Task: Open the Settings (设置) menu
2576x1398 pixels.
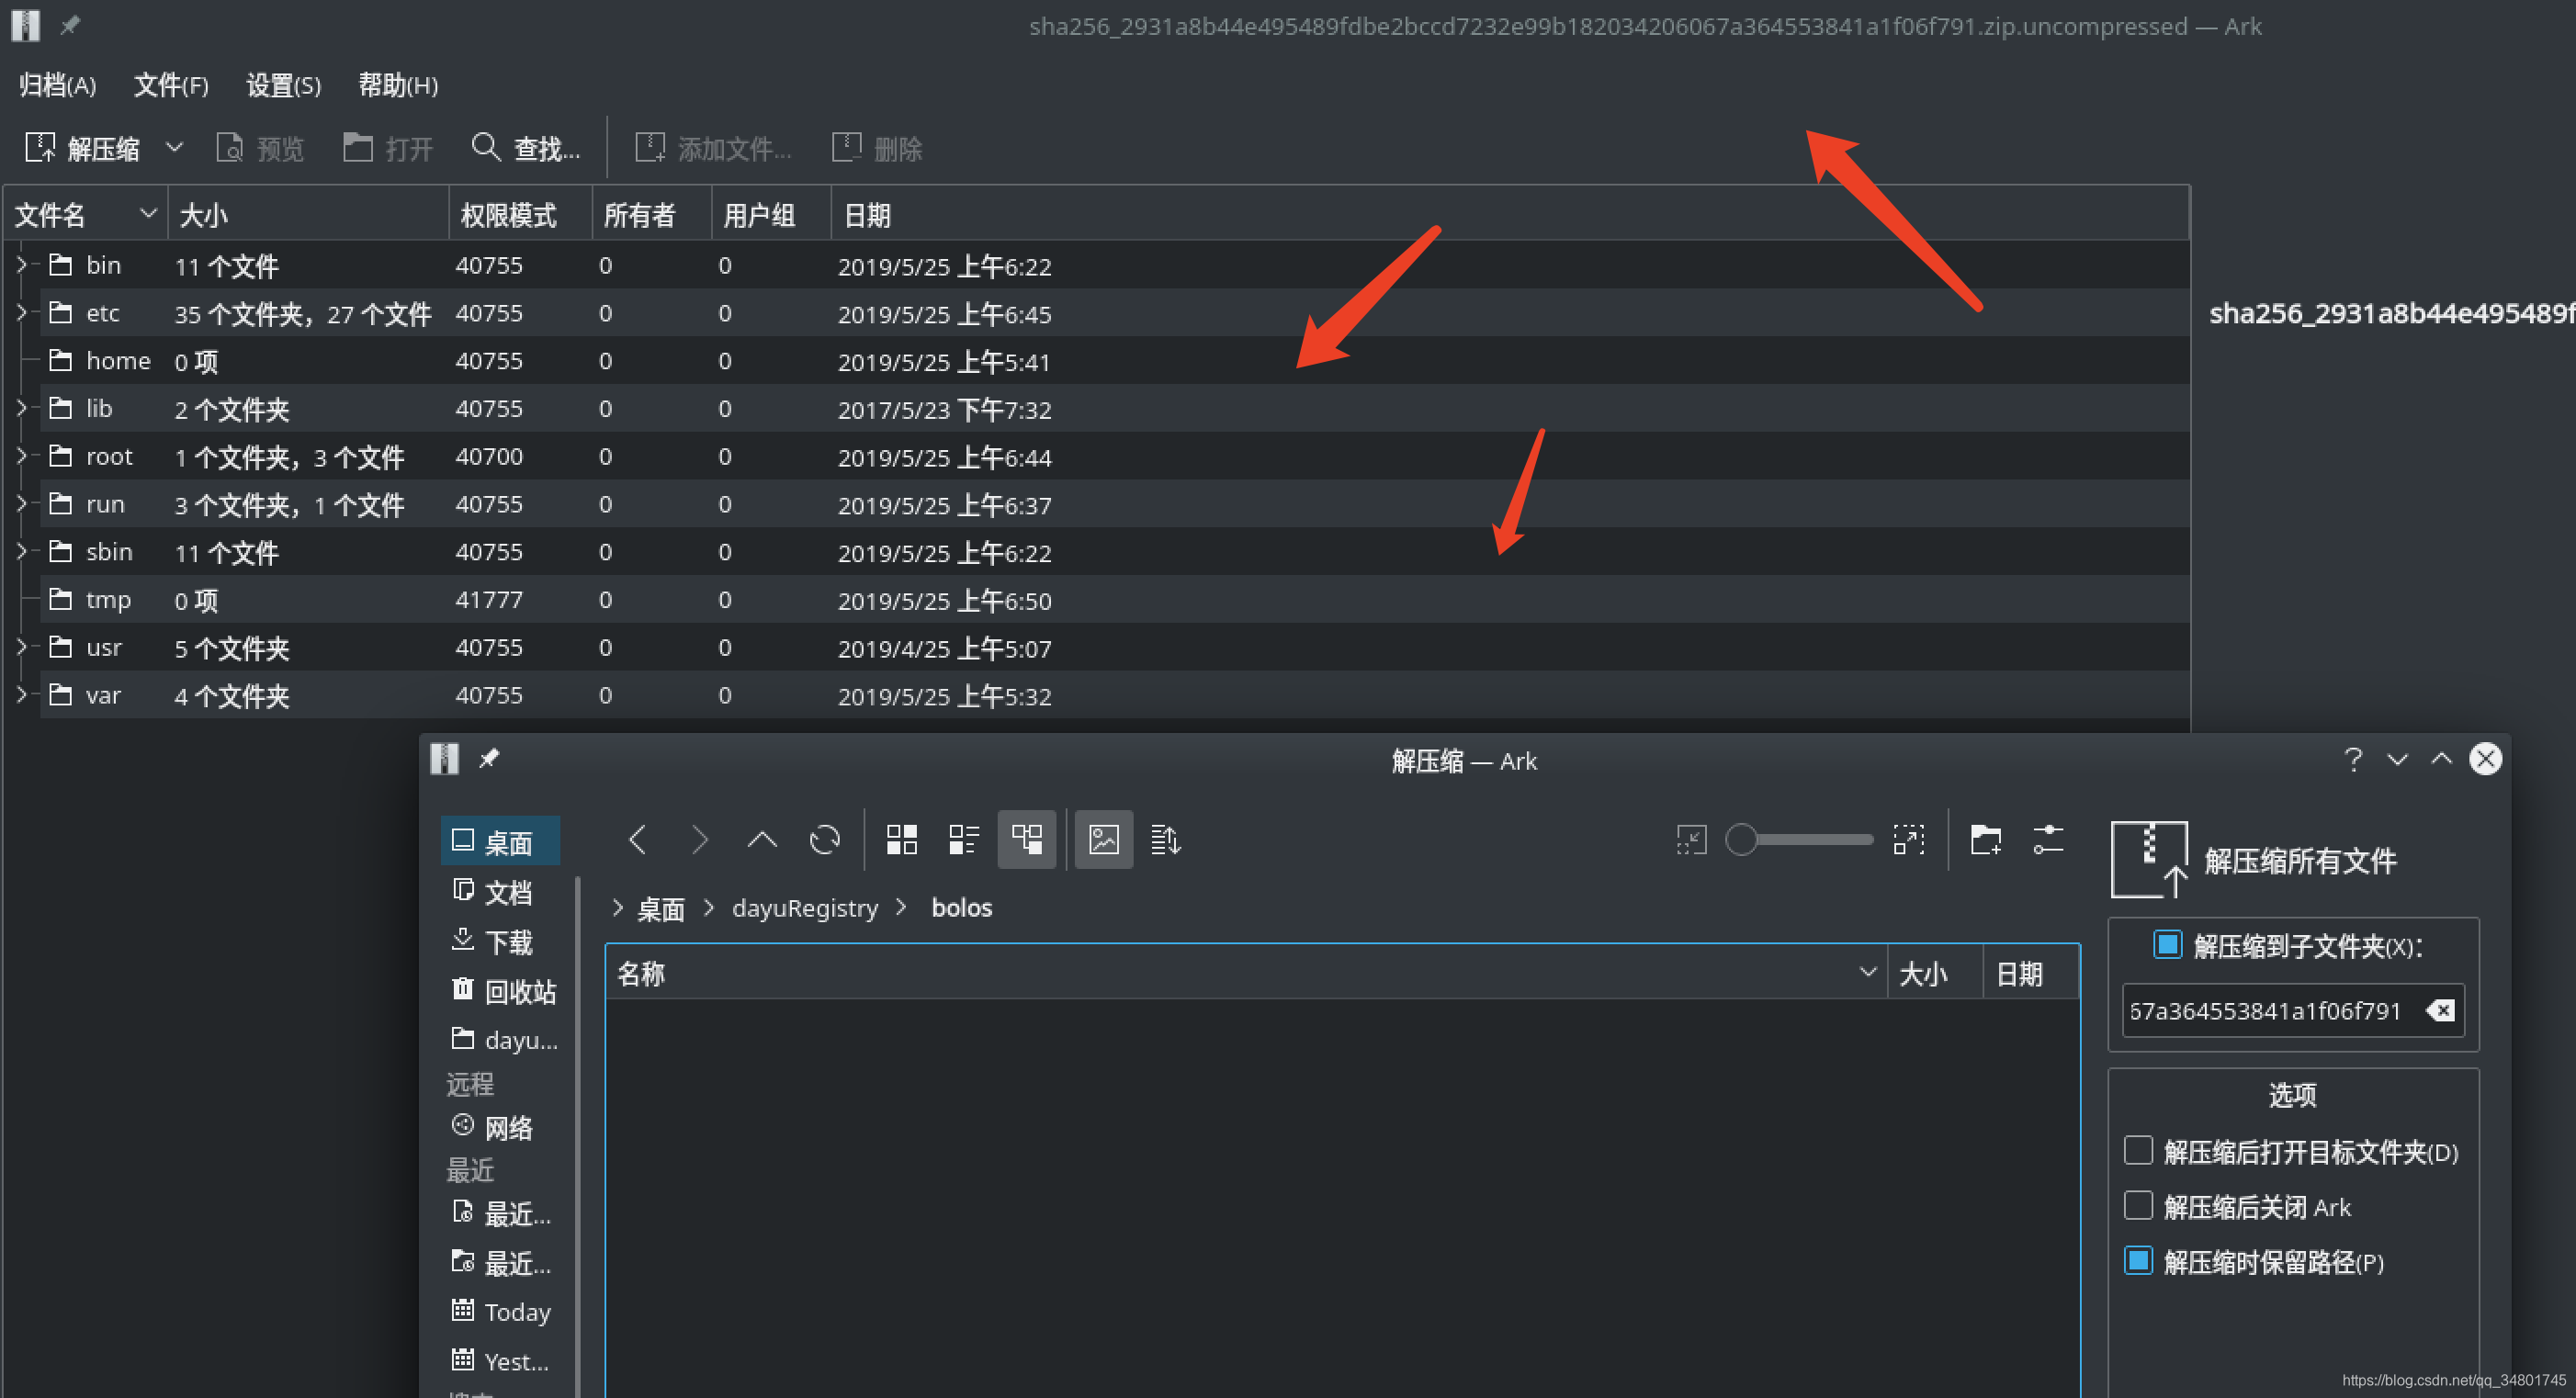Action: tap(284, 85)
